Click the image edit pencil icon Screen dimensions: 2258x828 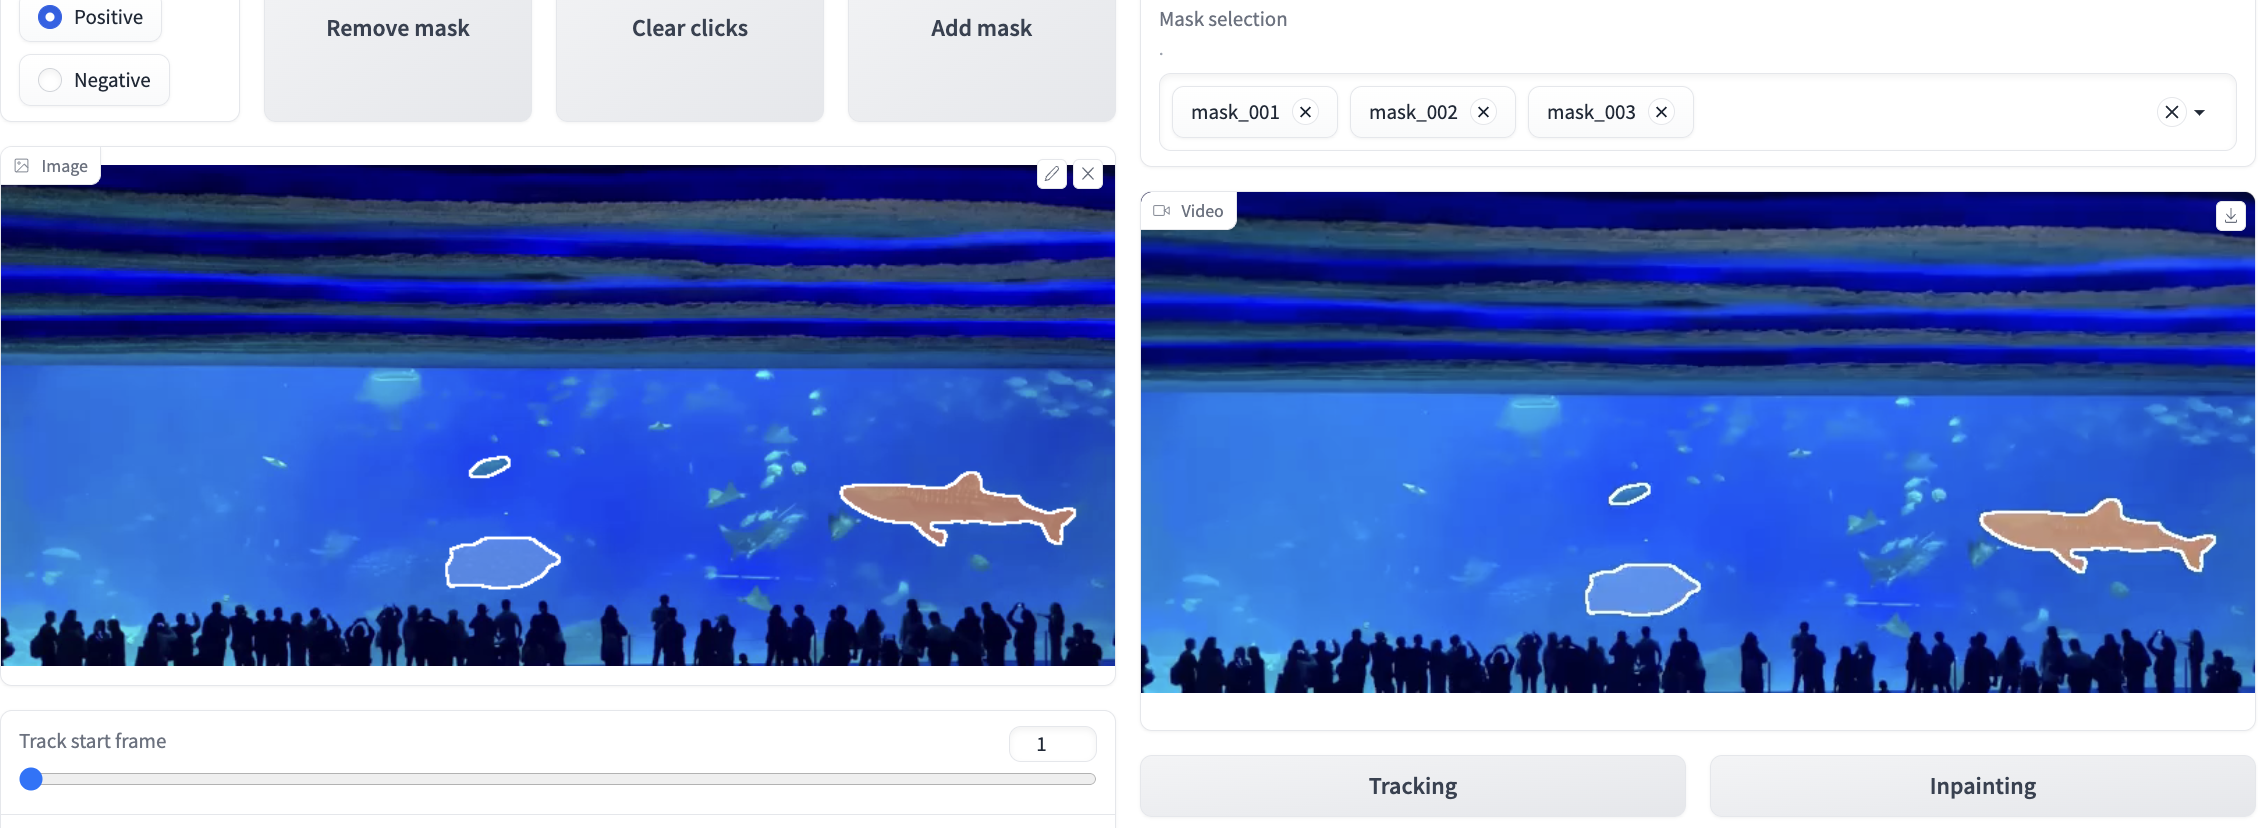point(1051,174)
